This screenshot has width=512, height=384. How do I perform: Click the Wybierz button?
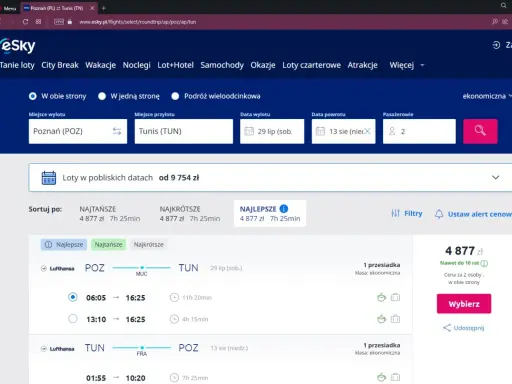tap(464, 304)
